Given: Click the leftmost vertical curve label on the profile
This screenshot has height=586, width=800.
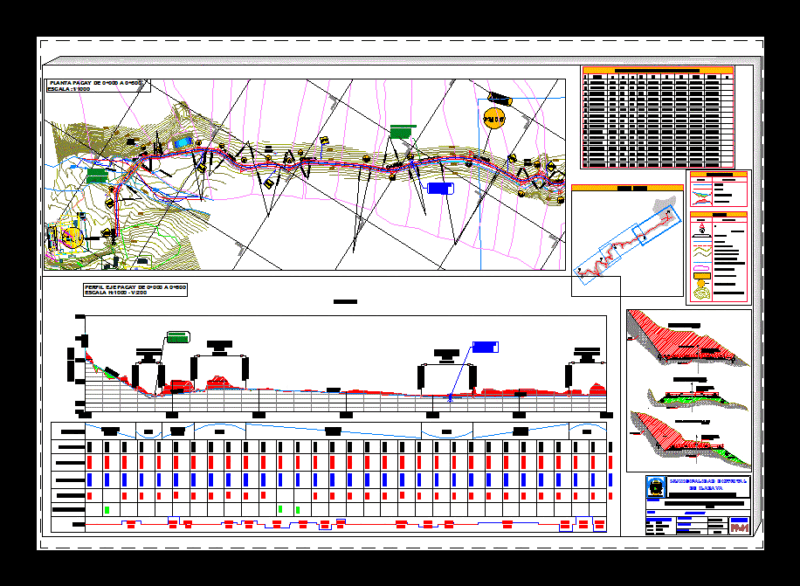Looking at the screenshot, I should (x=148, y=355).
